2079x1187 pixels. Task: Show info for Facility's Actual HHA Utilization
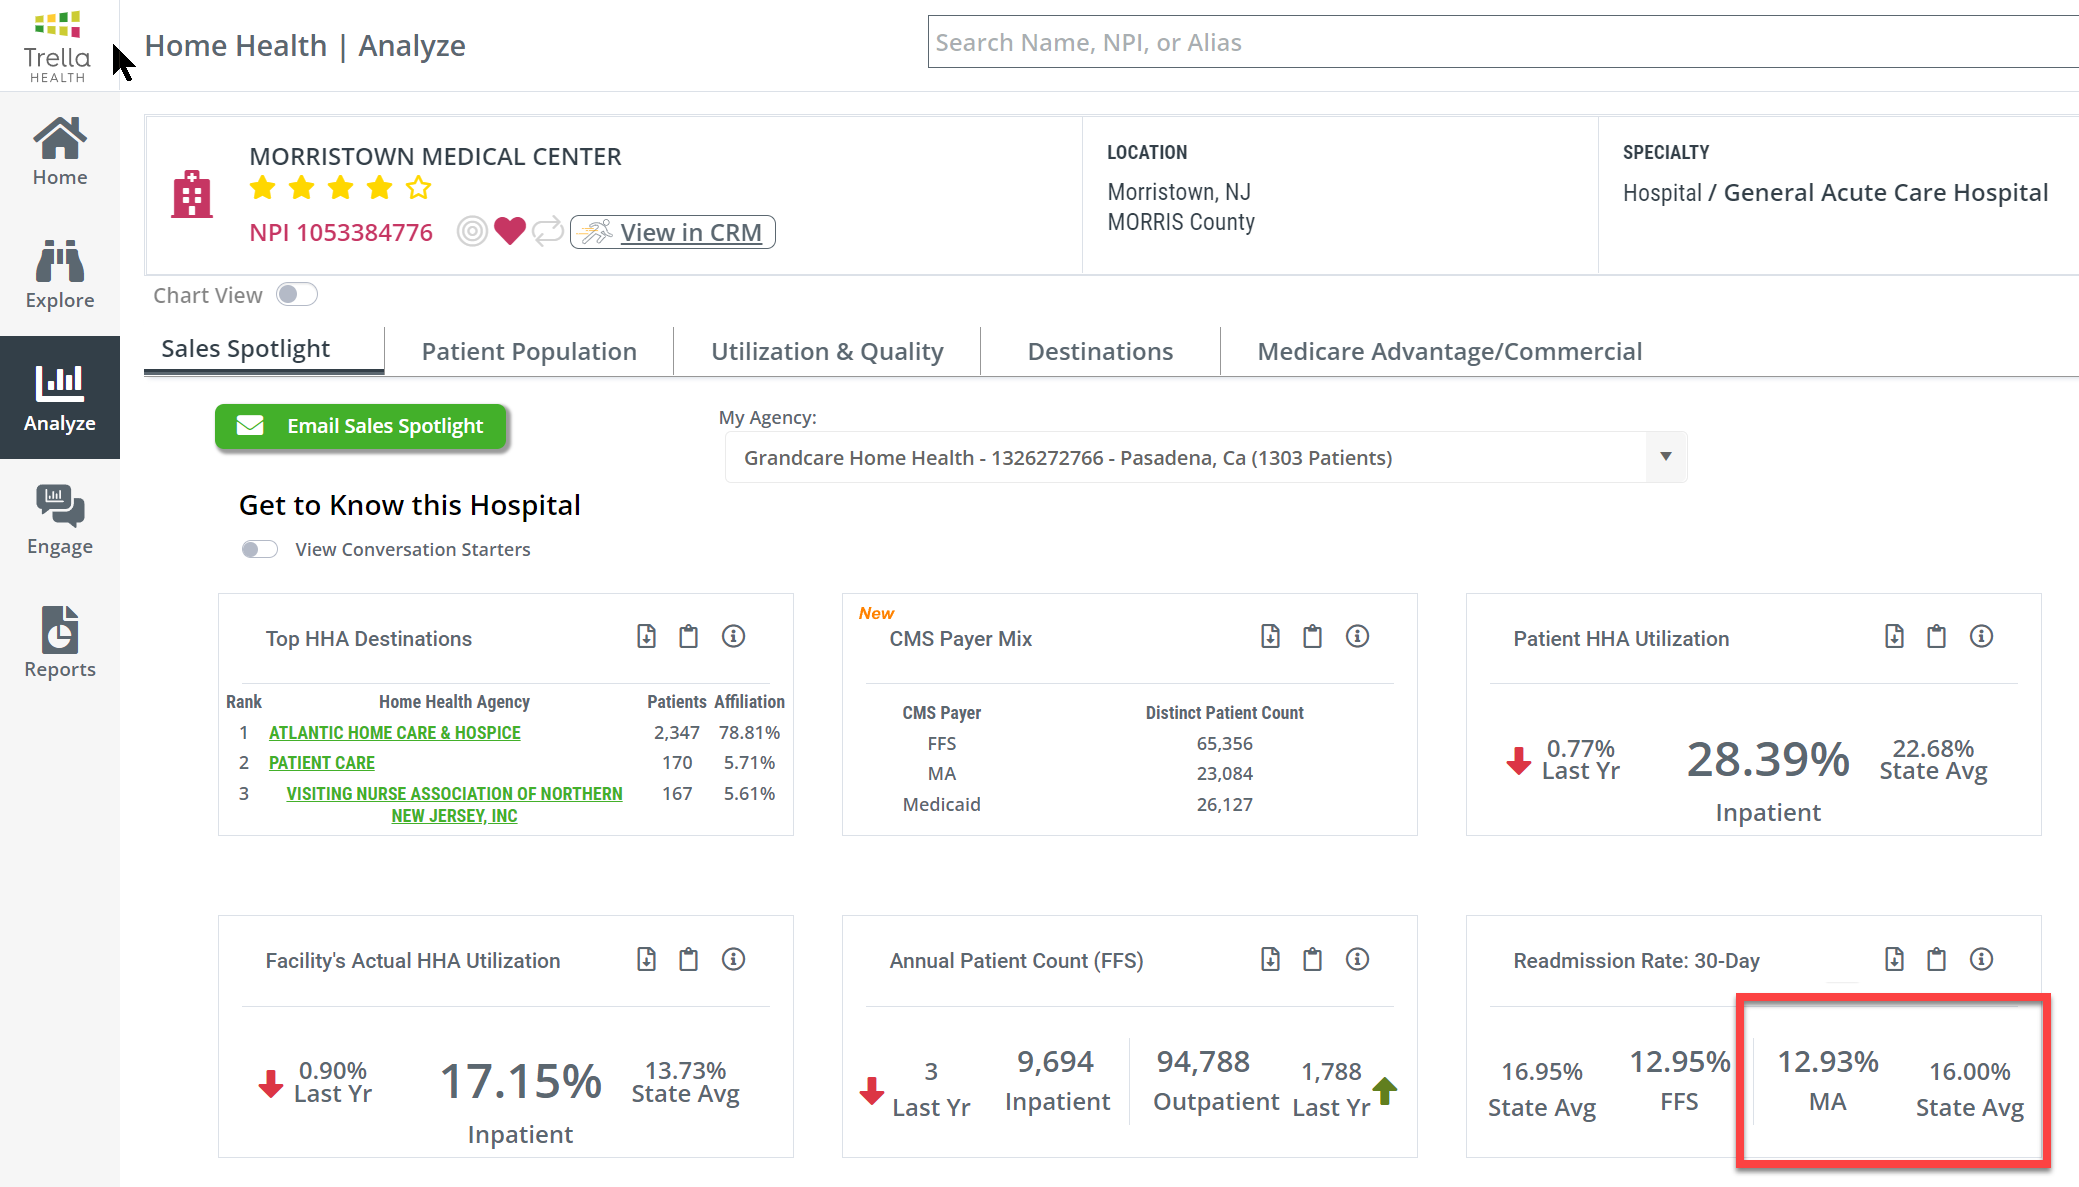point(734,960)
